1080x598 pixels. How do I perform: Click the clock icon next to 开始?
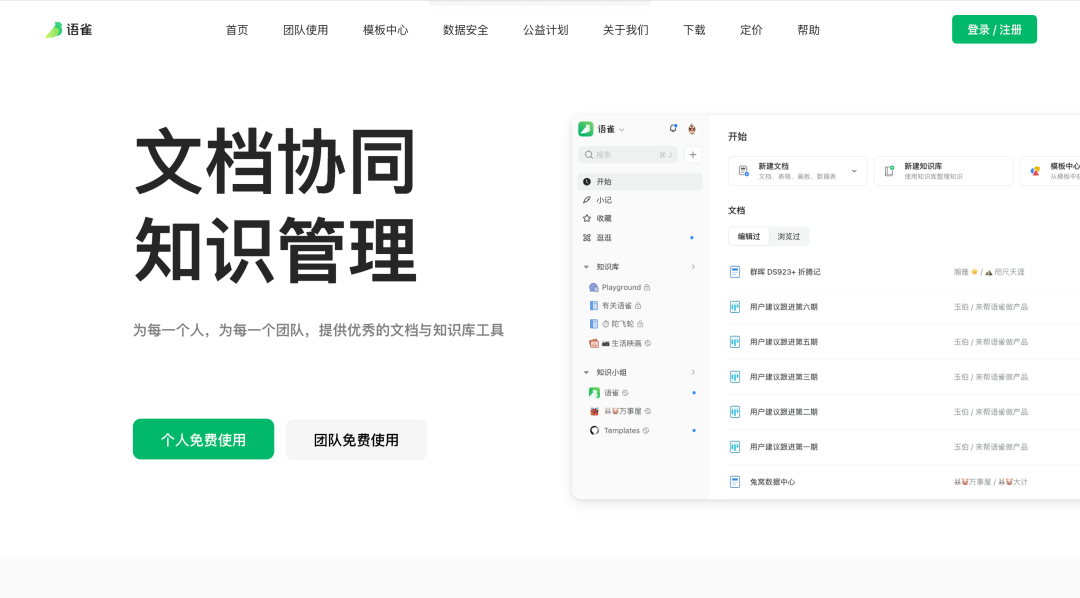[587, 182]
